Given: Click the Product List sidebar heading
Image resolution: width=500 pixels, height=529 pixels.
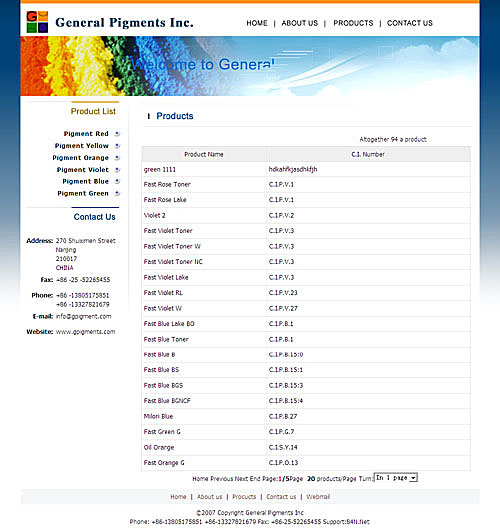Looking at the screenshot, I should point(93,111).
